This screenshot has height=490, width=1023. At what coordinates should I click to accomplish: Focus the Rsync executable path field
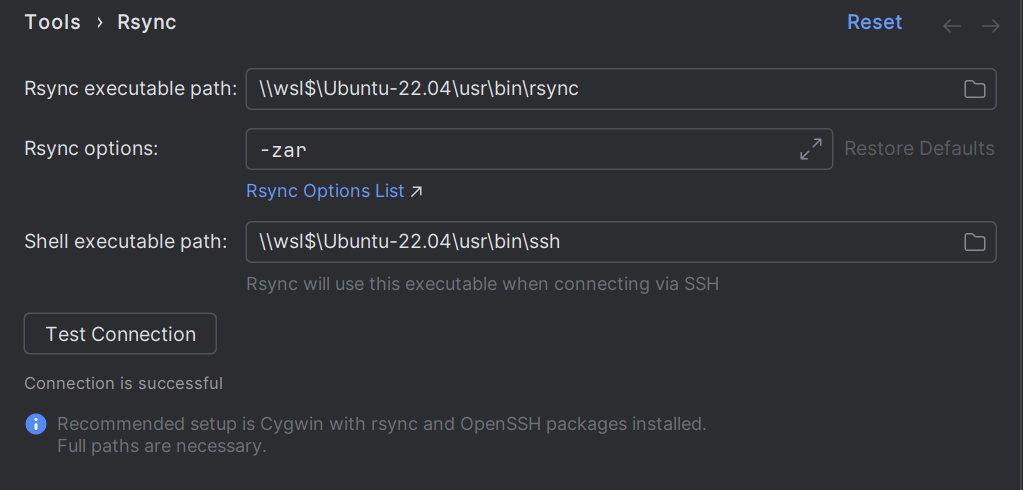600,89
